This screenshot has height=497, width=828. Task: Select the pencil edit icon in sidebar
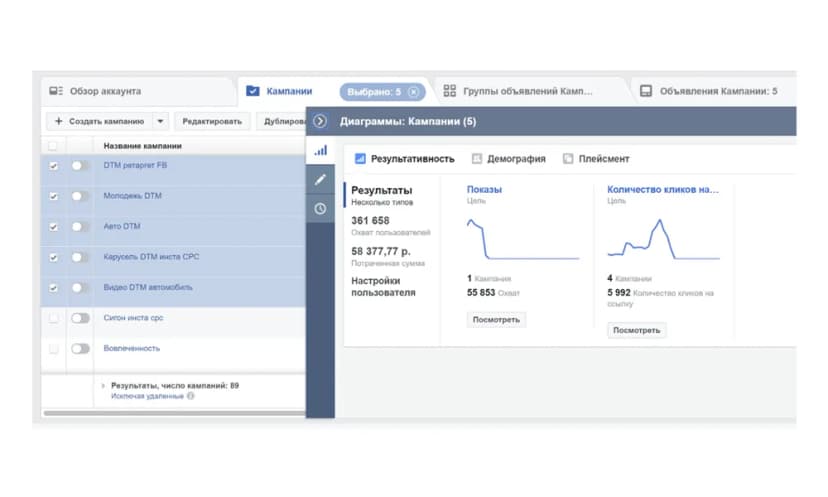pos(320,180)
